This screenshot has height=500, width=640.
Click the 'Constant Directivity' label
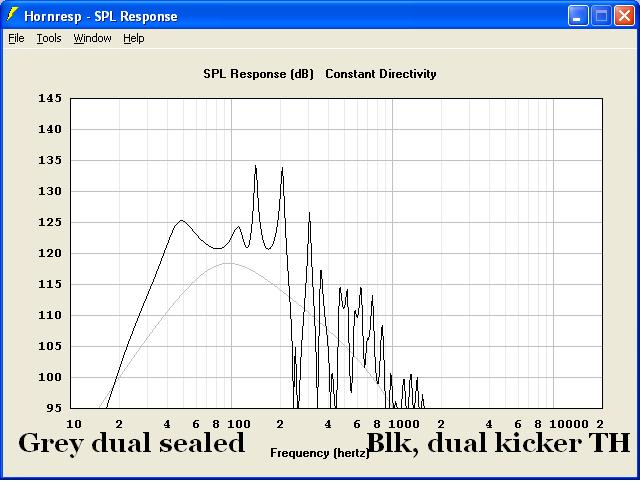click(x=381, y=74)
